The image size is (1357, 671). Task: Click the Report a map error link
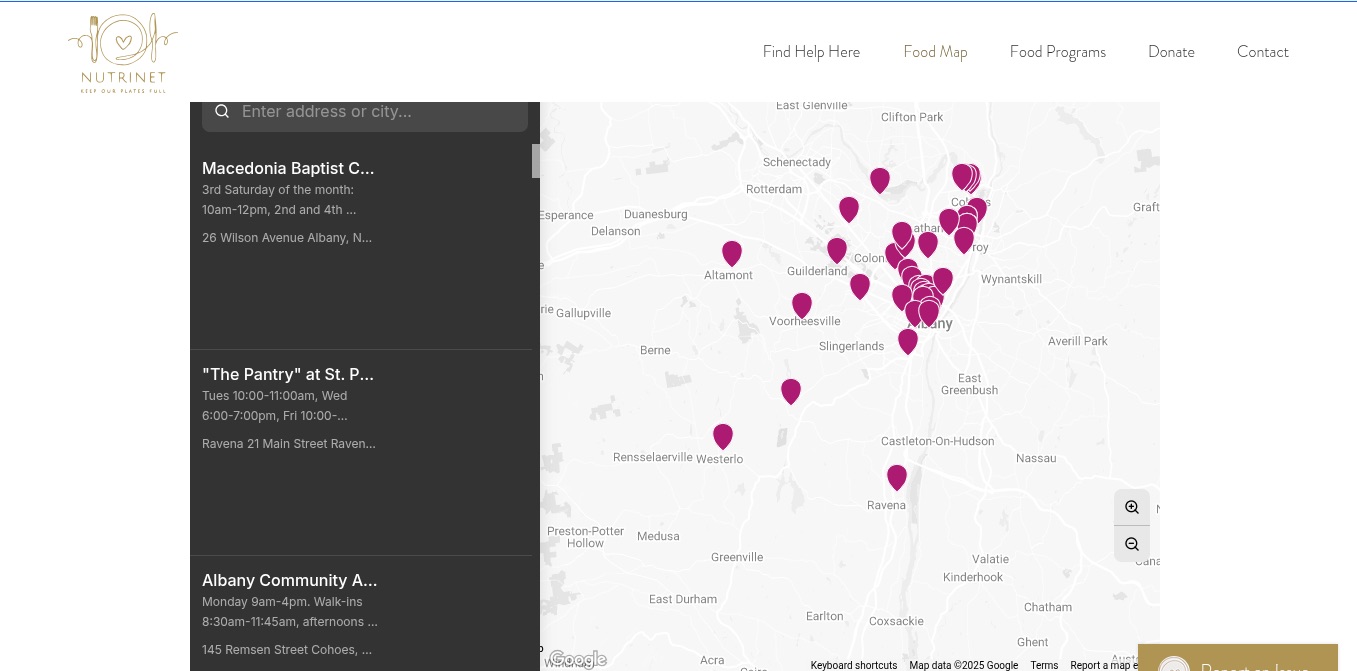pos(1104,665)
